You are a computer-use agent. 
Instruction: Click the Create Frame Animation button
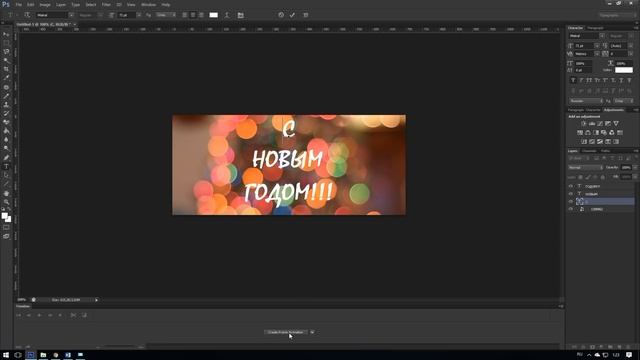click(x=286, y=332)
